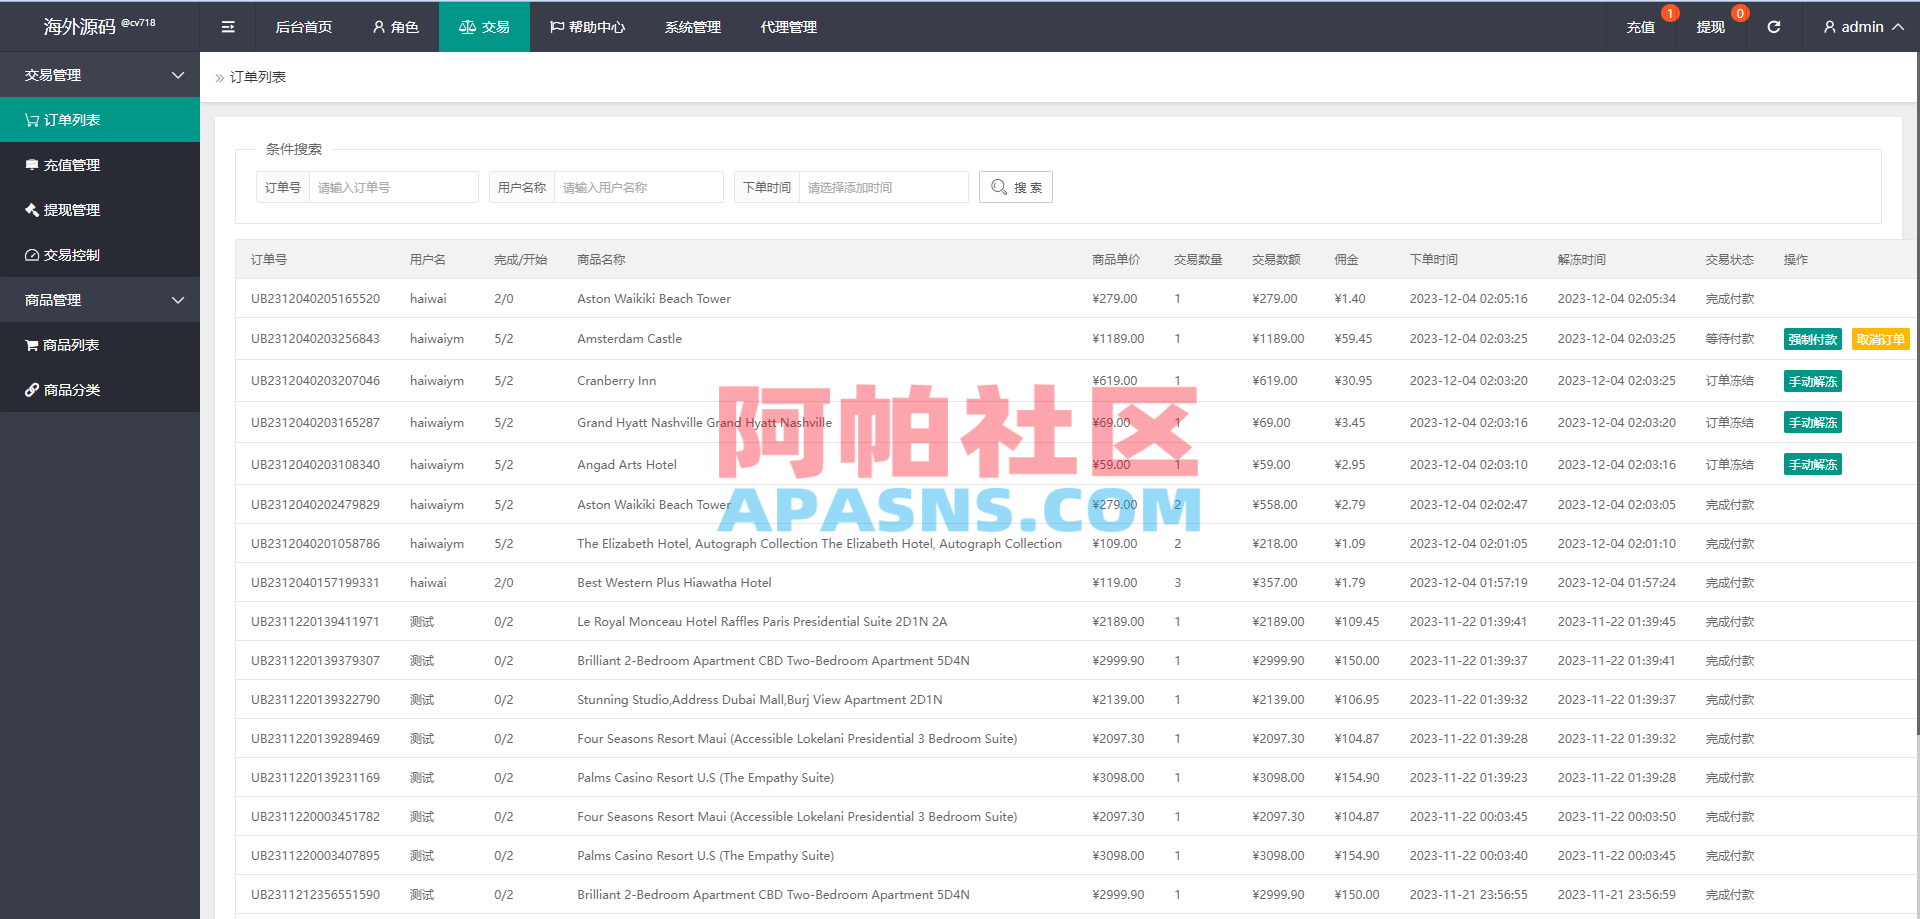Viewport: 1920px width, 919px height.
Task: Expand the 商品管理 sidebar section
Action: click(100, 299)
